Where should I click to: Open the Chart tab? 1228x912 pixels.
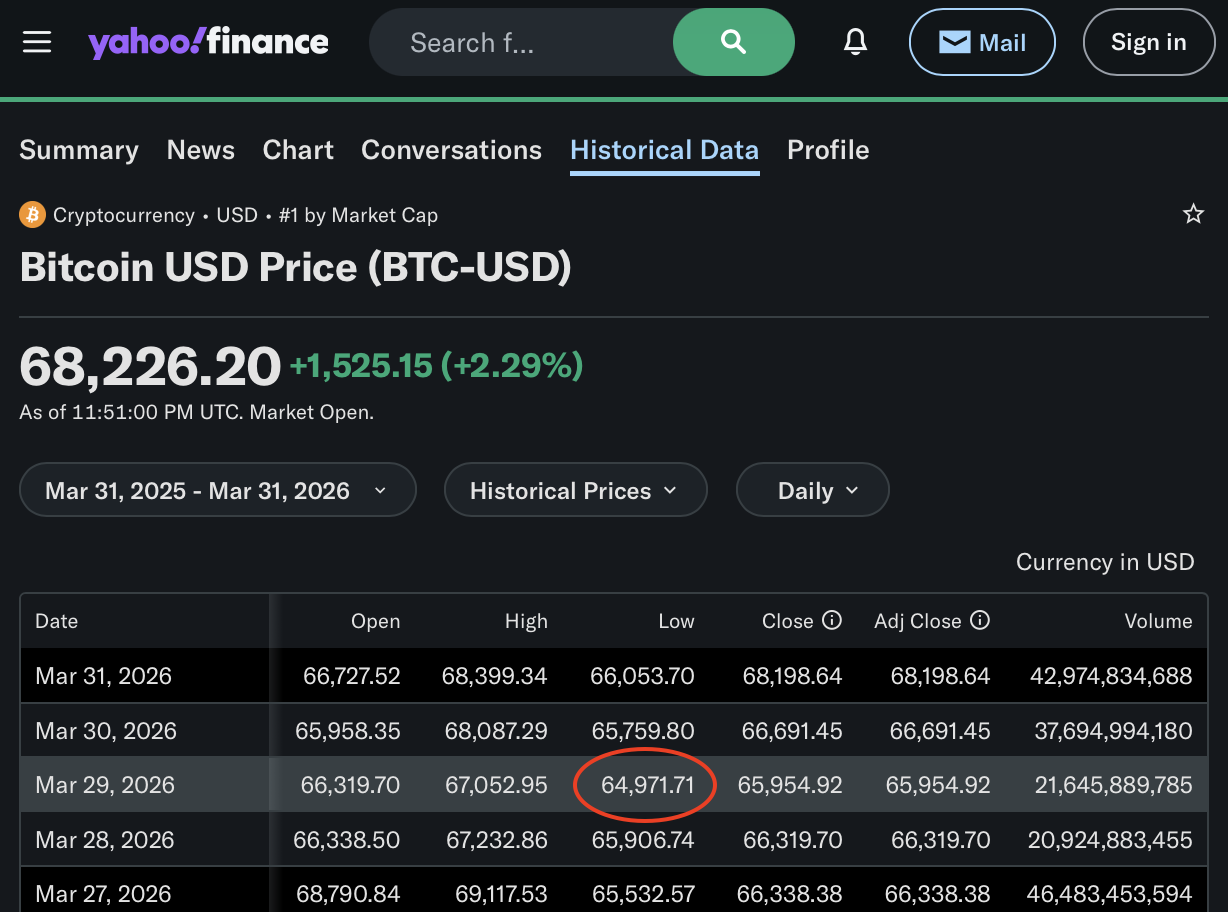tap(298, 150)
